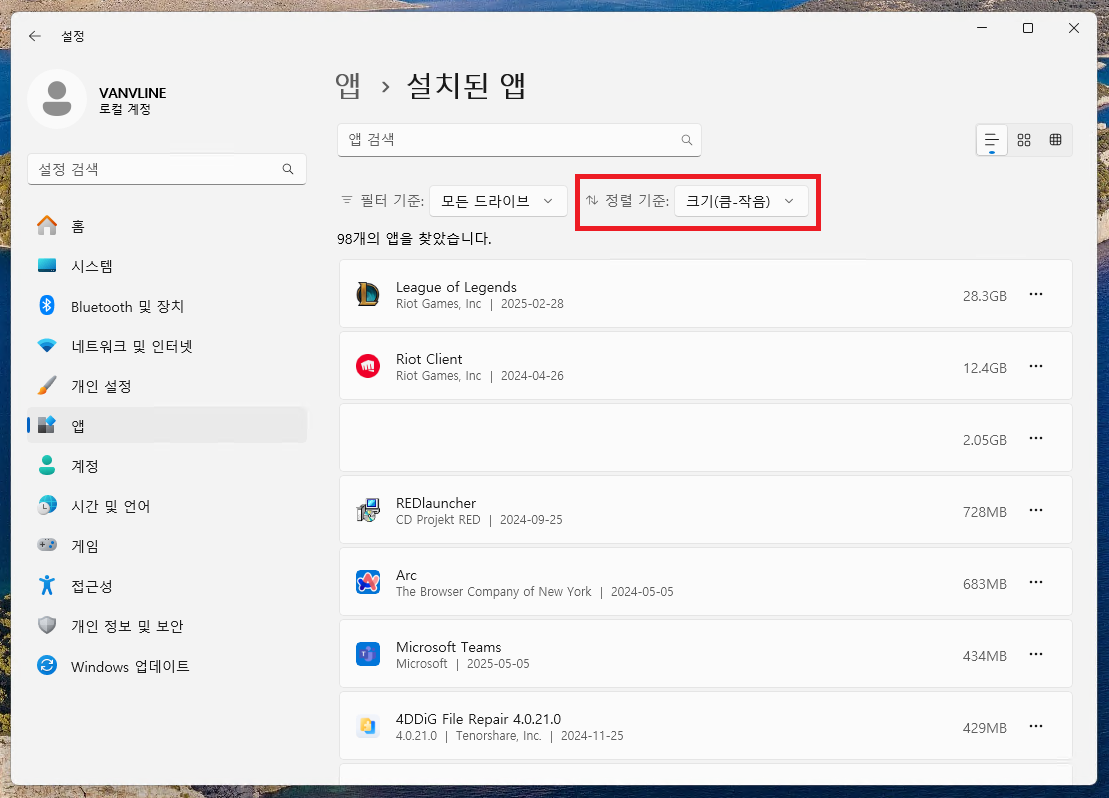Click the 28.3GB size value
This screenshot has width=1109, height=798.
click(985, 296)
